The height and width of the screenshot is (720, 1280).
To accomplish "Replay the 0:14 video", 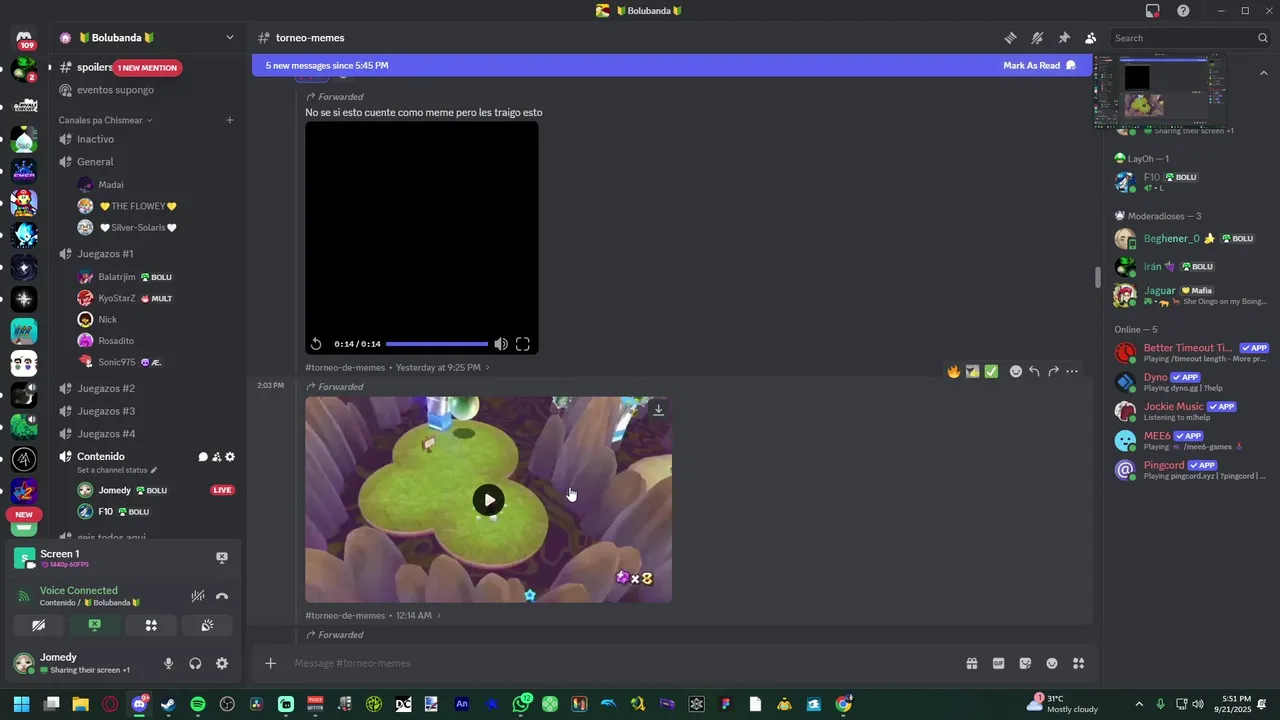I will (x=316, y=344).
